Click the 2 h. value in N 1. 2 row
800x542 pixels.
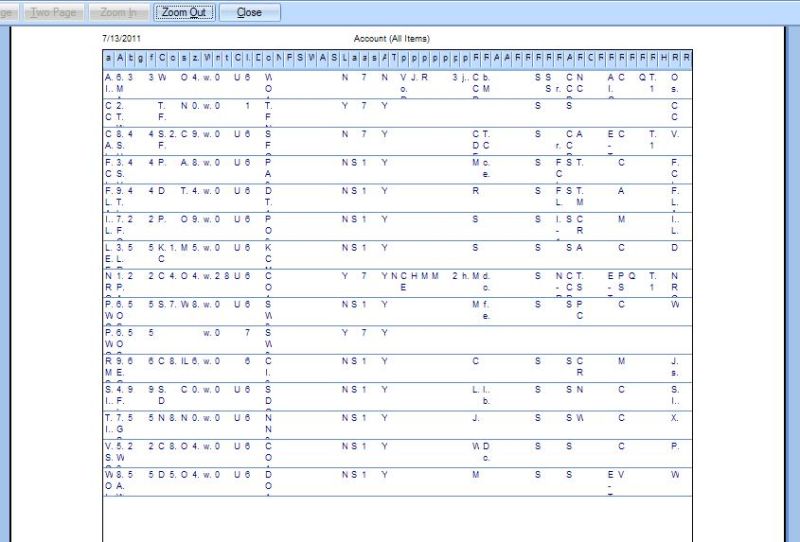(x=461, y=276)
